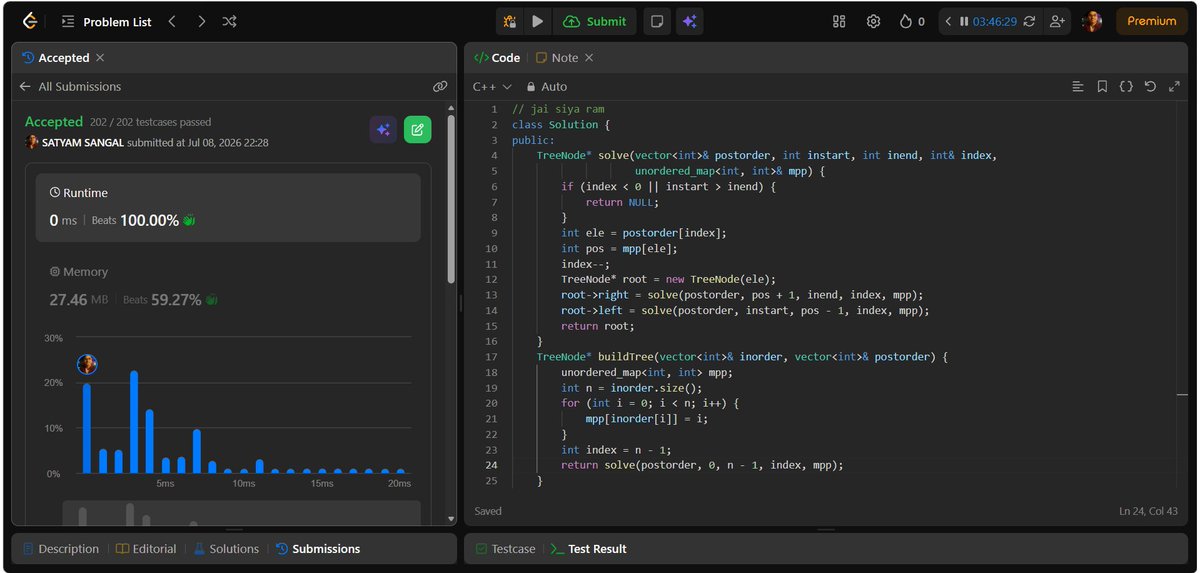Copy the submission link icon

(440, 87)
